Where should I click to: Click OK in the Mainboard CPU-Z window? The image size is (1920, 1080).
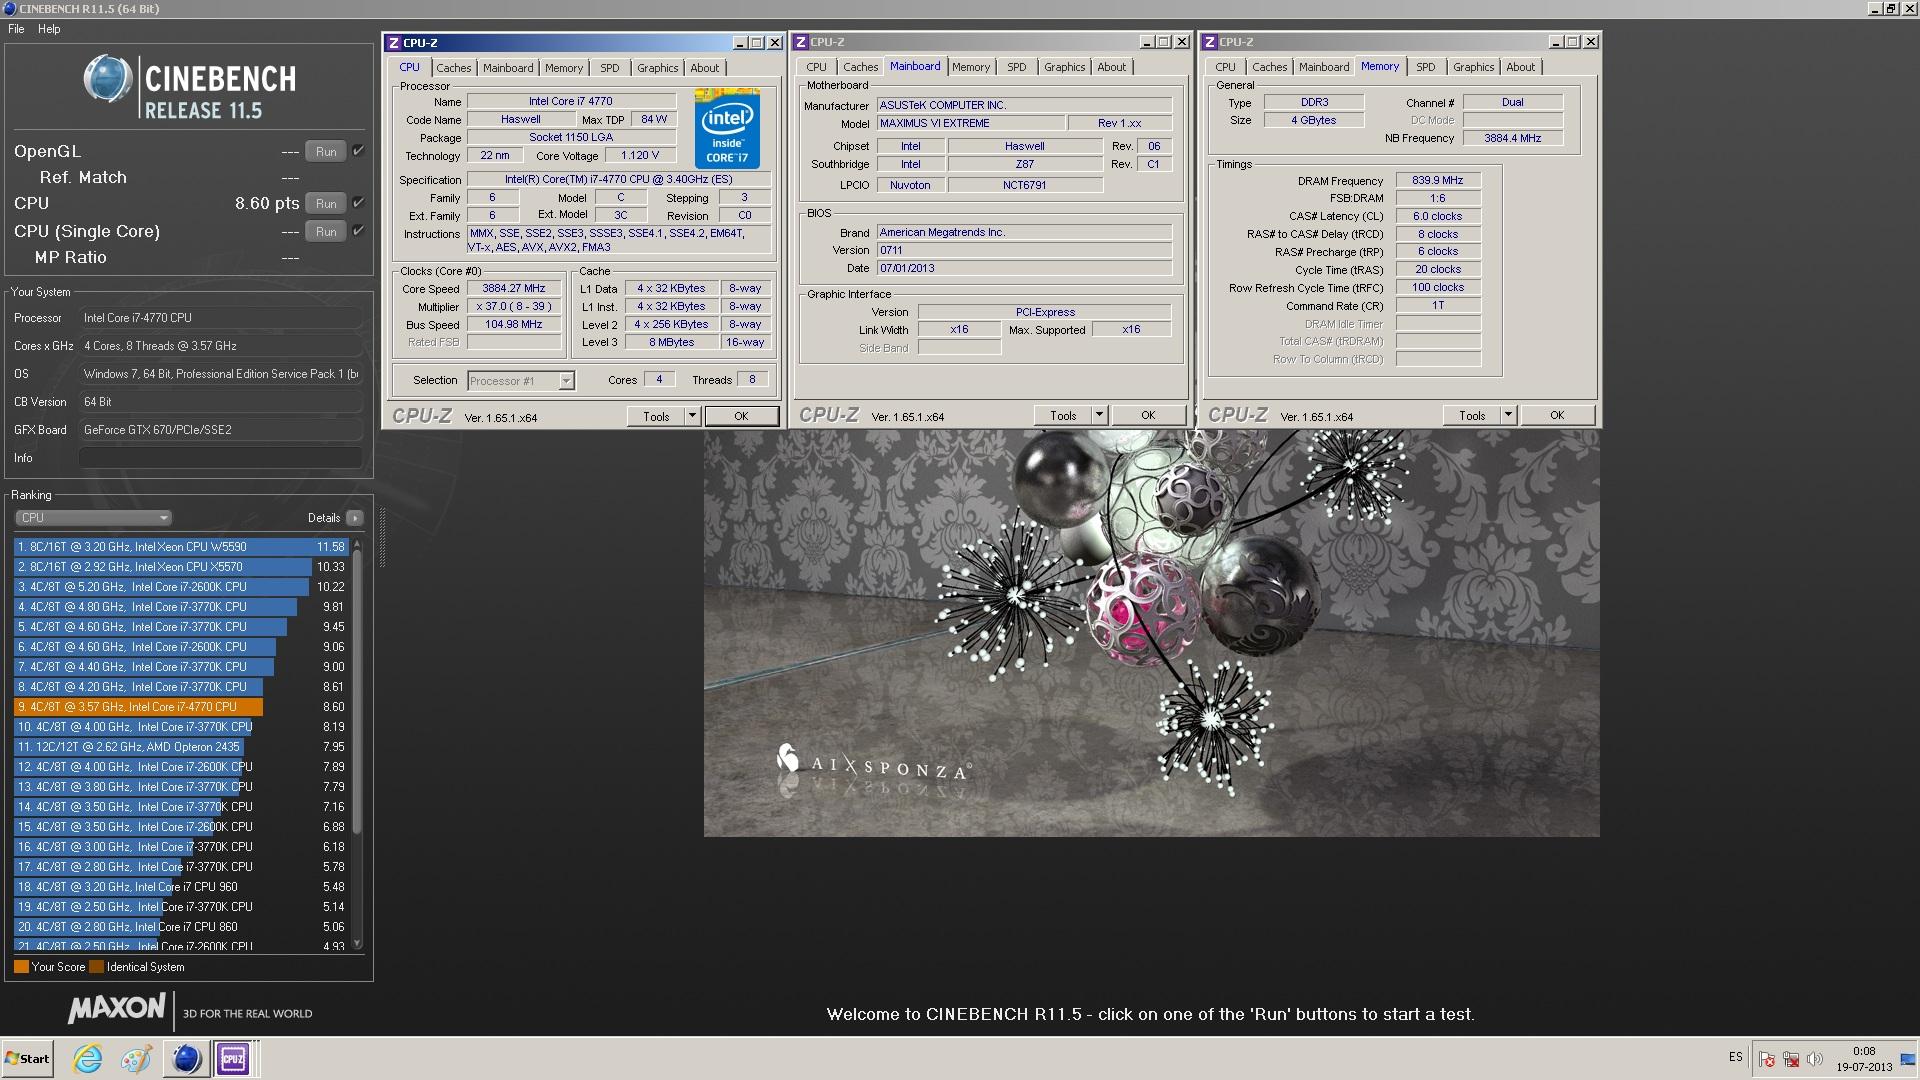point(1148,415)
